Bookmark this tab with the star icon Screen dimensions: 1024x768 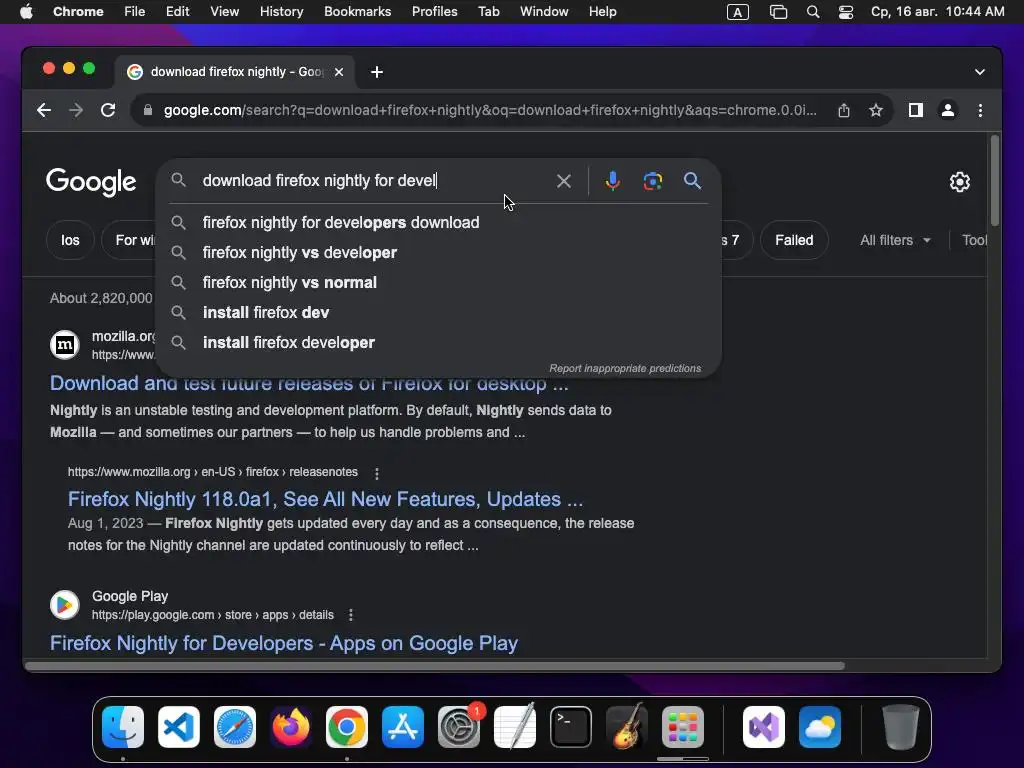pyautogui.click(x=876, y=110)
